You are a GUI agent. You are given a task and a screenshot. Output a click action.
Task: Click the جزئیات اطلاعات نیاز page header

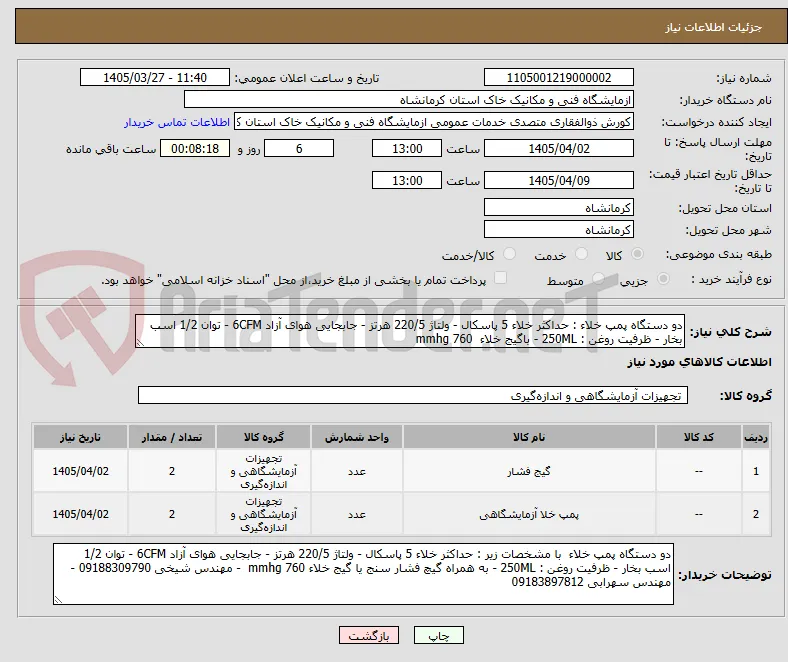coord(714,27)
